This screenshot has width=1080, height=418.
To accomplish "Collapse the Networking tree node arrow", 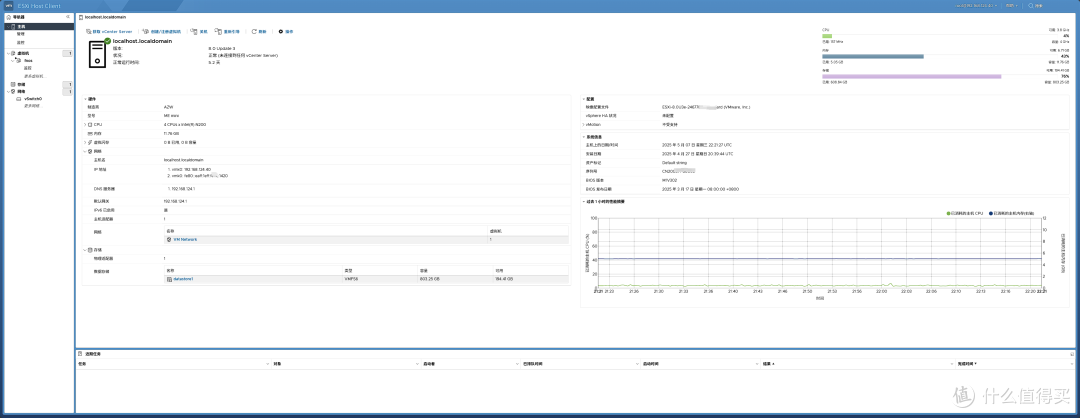I will pyautogui.click(x=8, y=91).
